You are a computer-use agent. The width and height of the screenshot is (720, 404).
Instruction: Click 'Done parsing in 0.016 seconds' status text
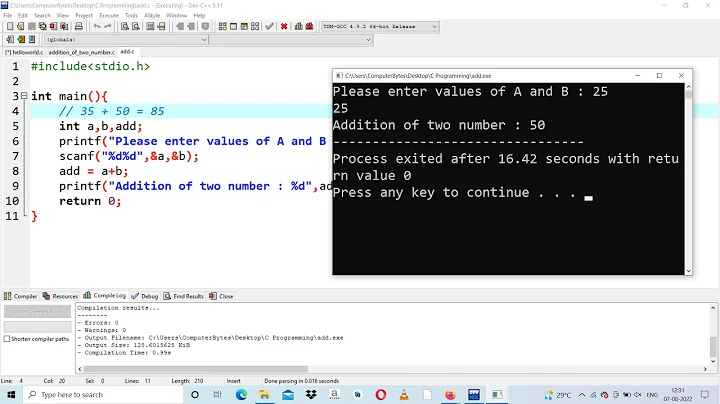[301, 381]
